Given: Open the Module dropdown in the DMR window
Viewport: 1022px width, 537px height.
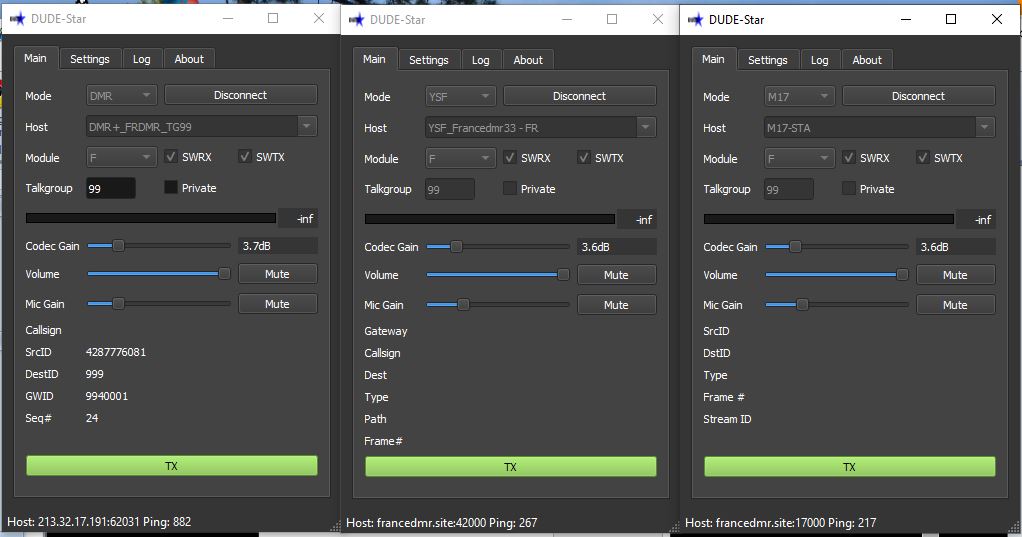Looking at the screenshot, I should (x=121, y=158).
